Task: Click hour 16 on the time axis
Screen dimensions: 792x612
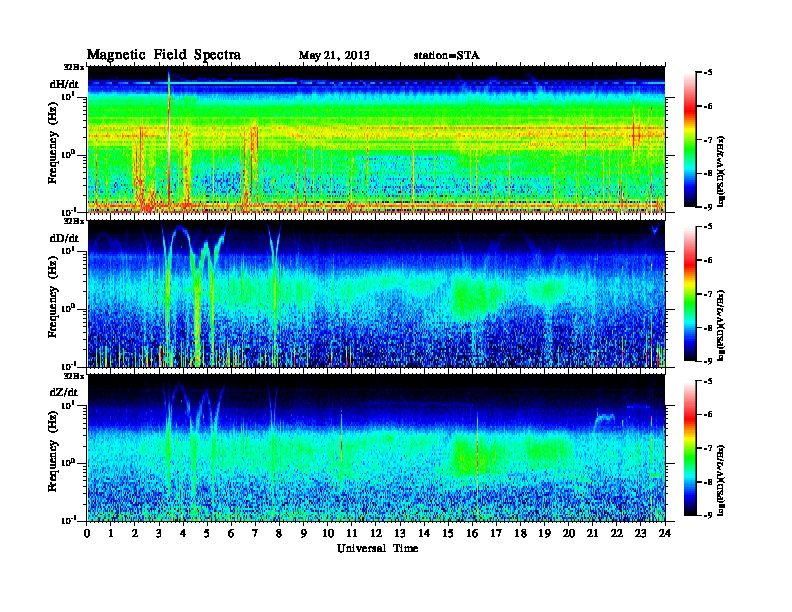Action: coord(472,533)
